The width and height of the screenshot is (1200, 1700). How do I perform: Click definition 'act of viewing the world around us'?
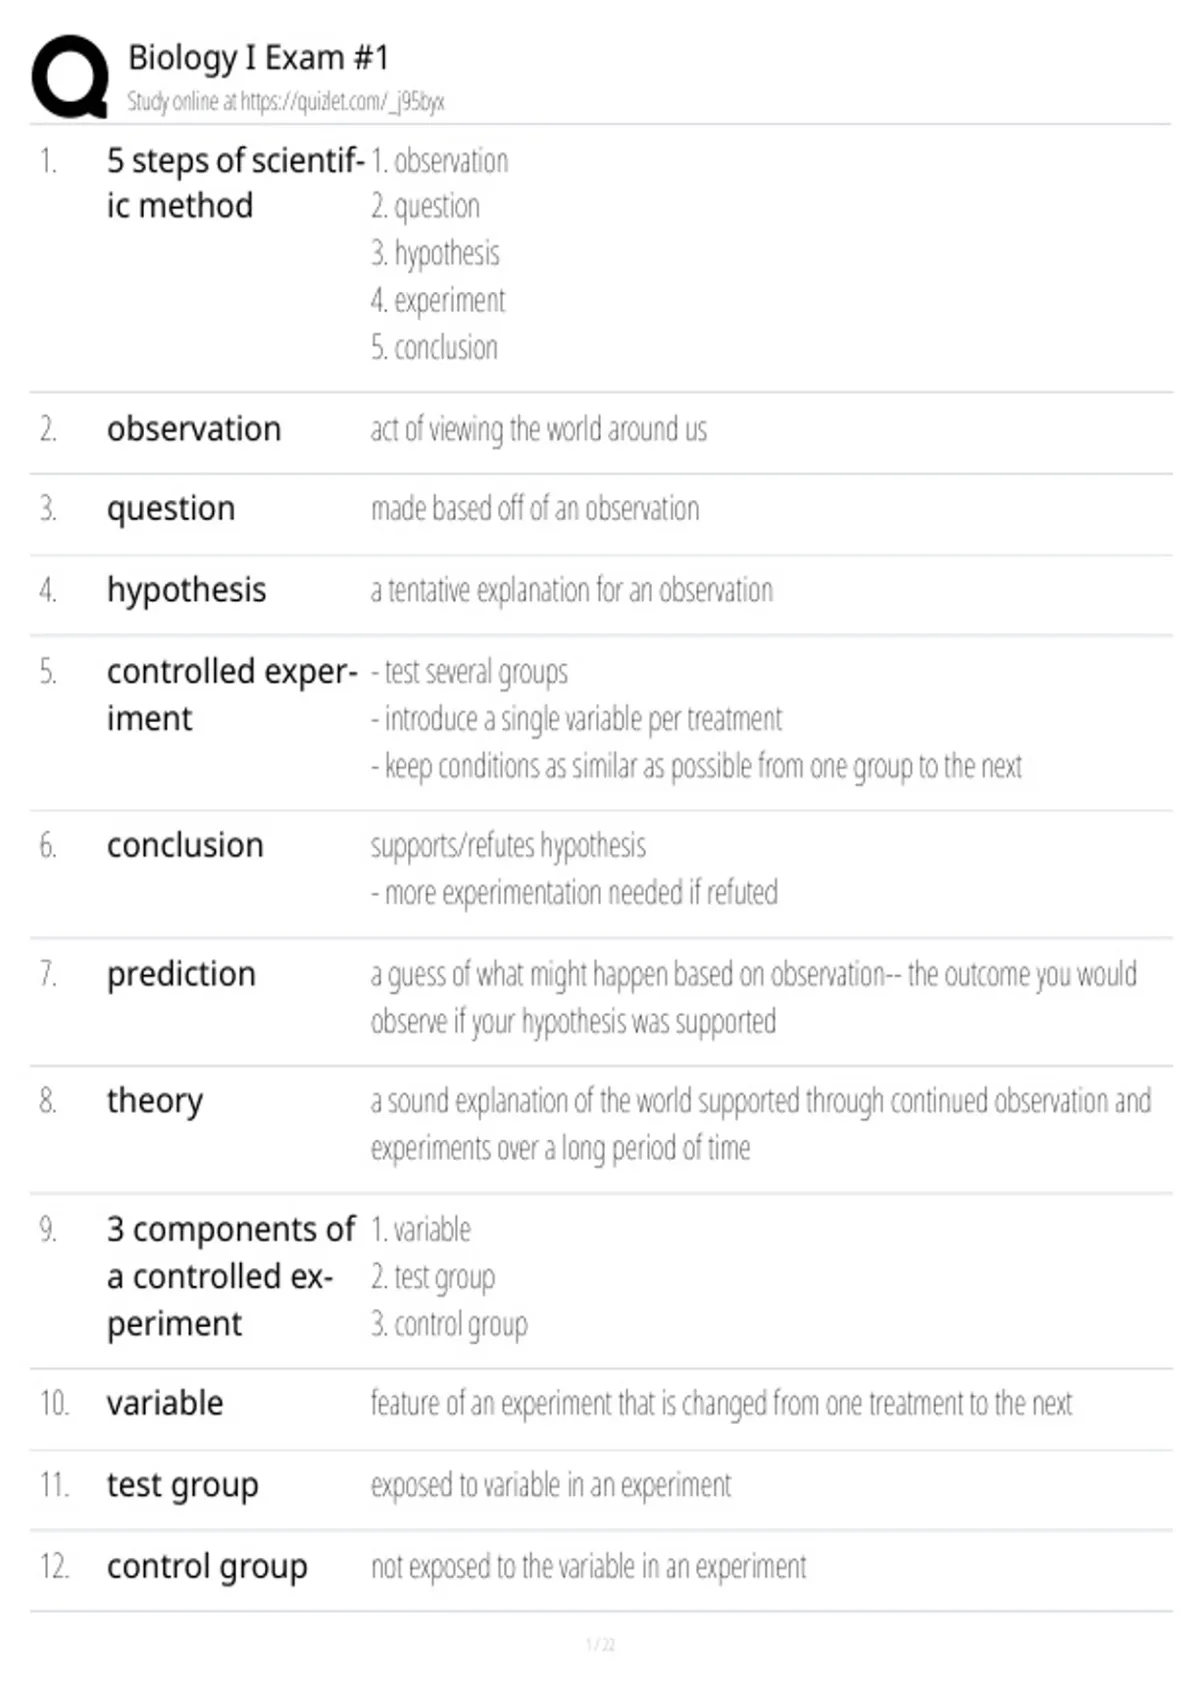click(539, 430)
